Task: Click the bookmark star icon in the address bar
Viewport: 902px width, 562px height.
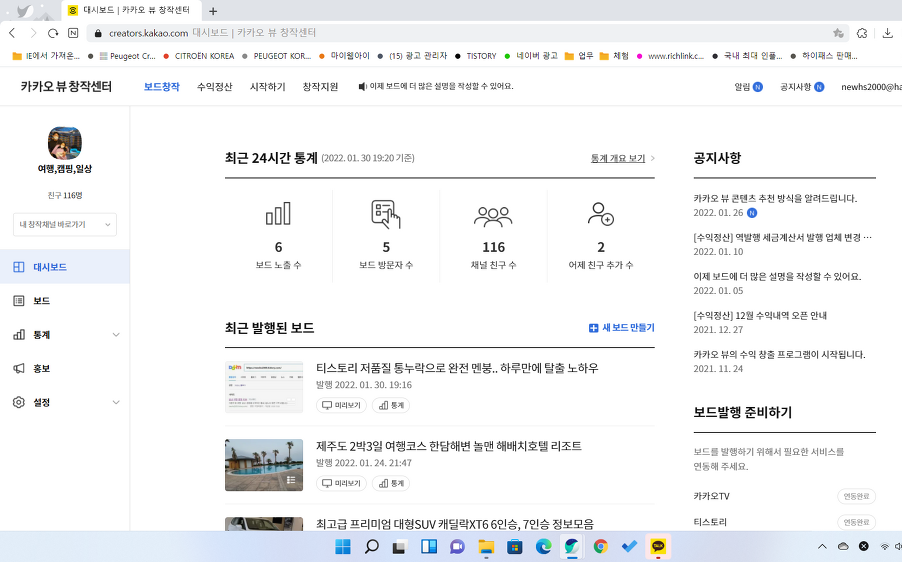Action: [838, 33]
